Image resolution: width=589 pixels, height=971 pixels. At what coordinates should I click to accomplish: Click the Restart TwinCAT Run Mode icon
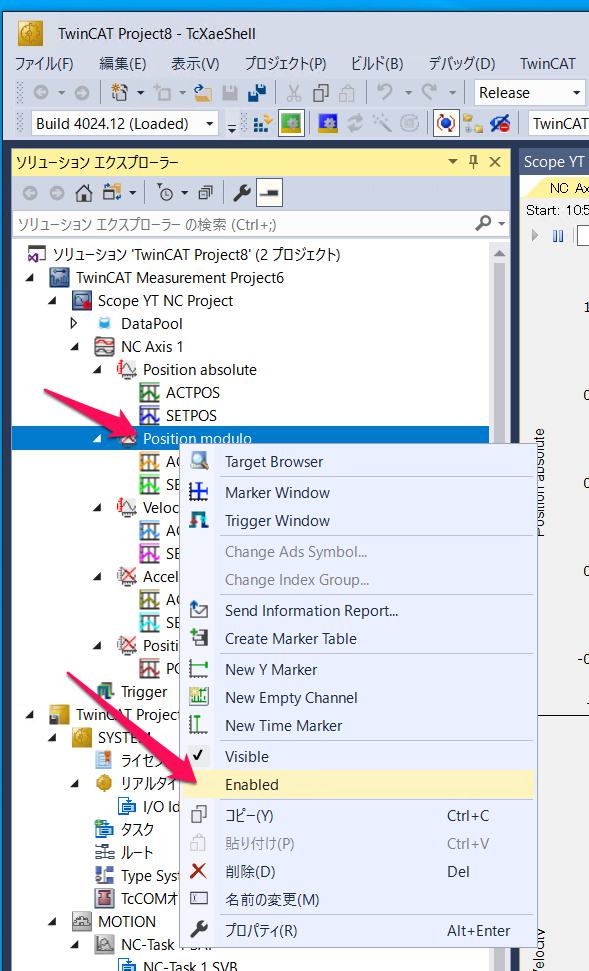tap(291, 124)
